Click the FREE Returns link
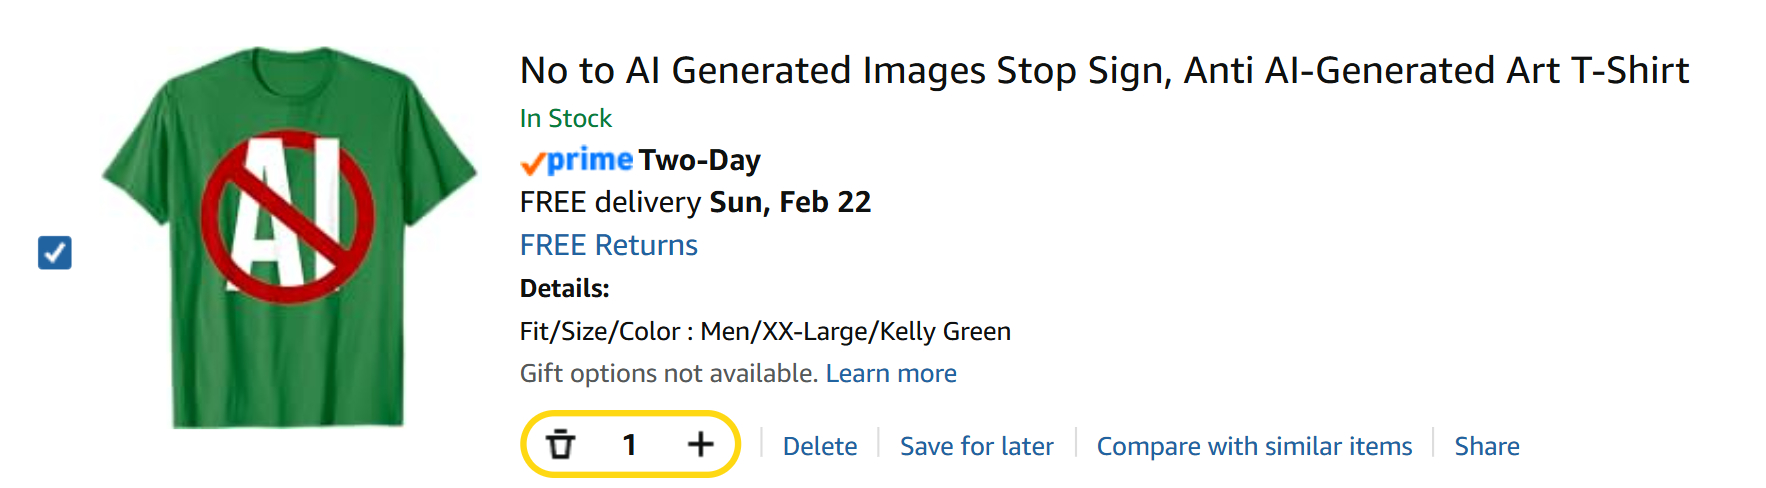 click(x=608, y=245)
